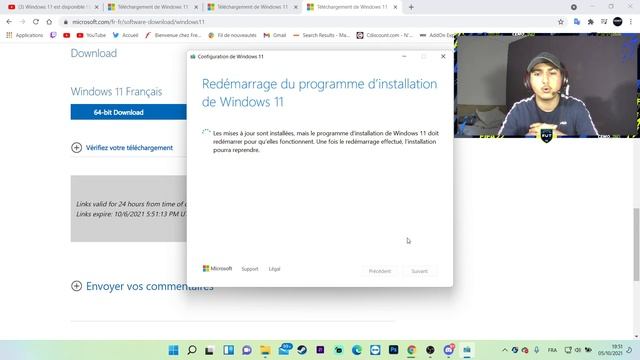Open taskbar Search
640x360 pixels.
pyautogui.click(x=192, y=350)
